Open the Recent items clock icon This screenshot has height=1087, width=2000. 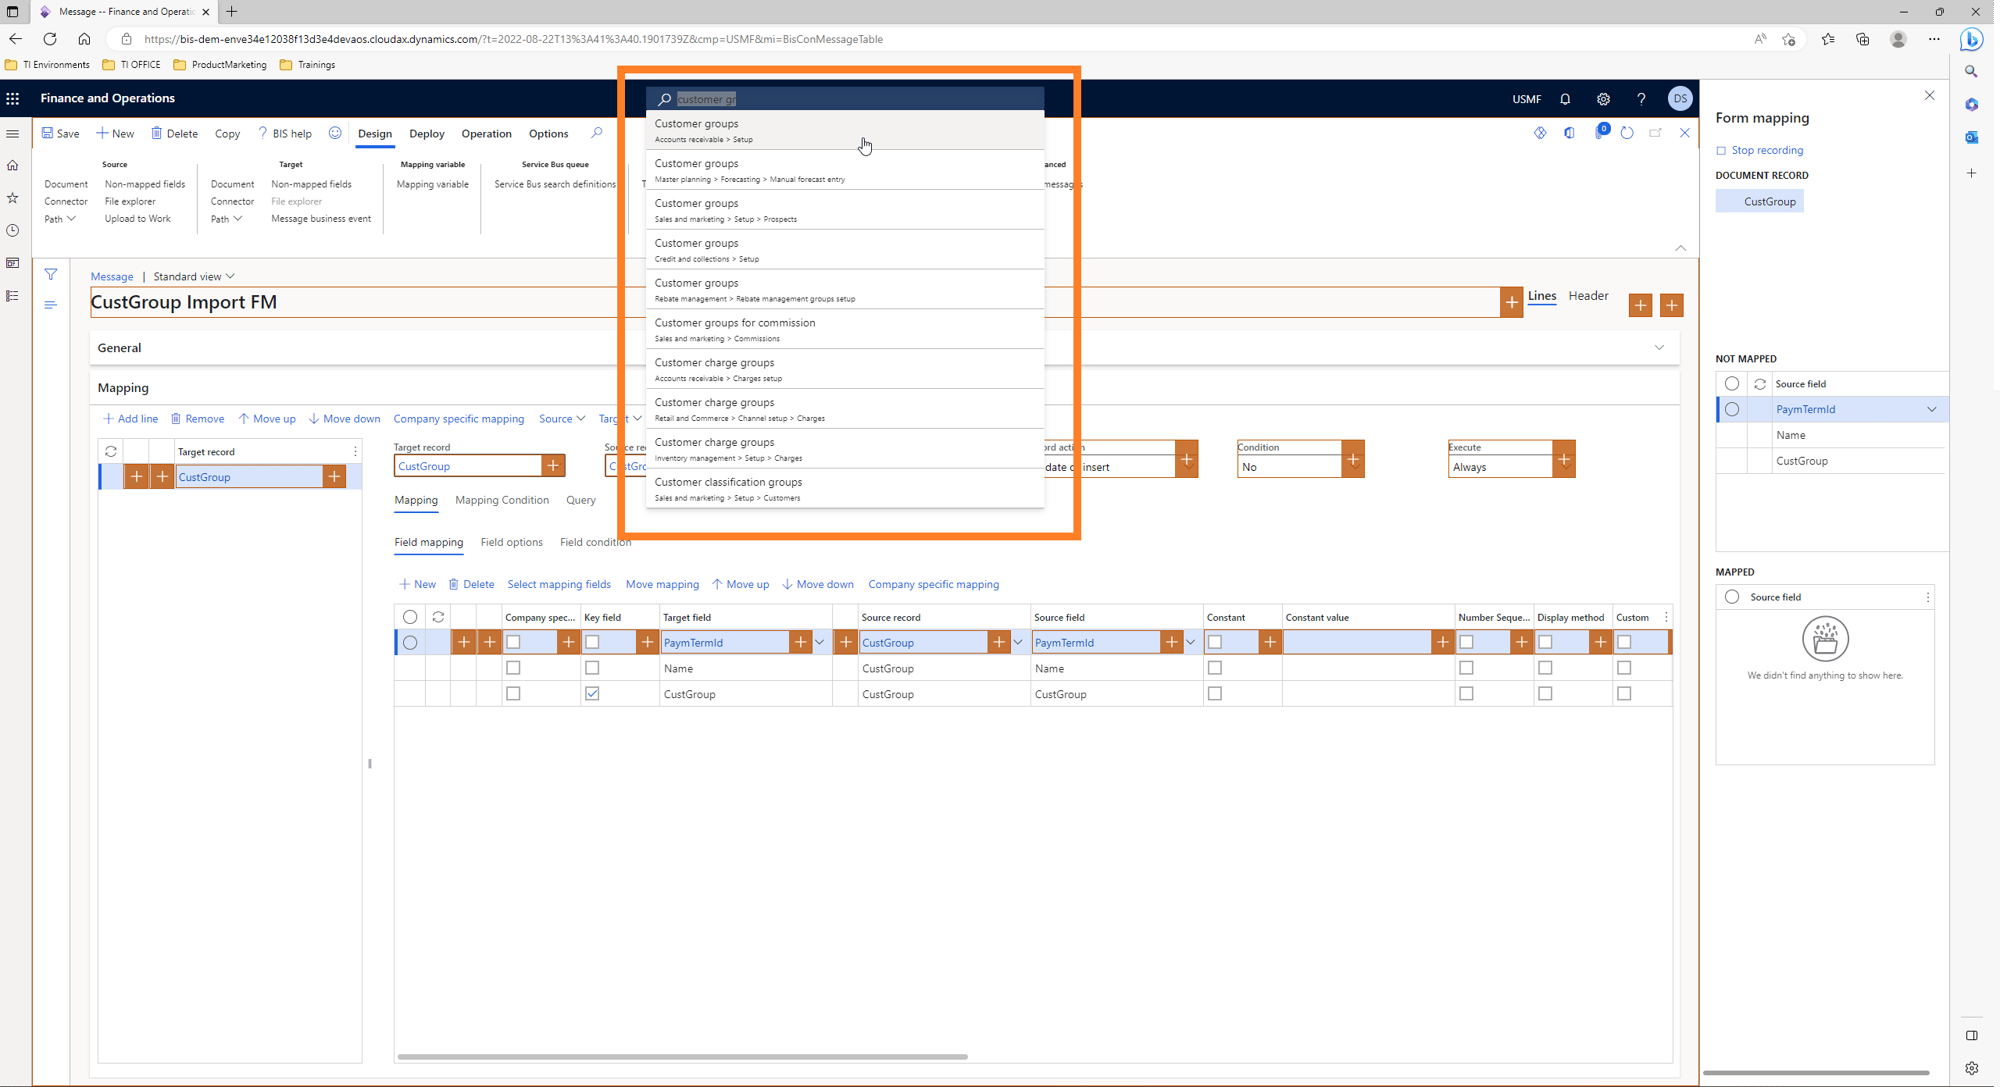(13, 230)
